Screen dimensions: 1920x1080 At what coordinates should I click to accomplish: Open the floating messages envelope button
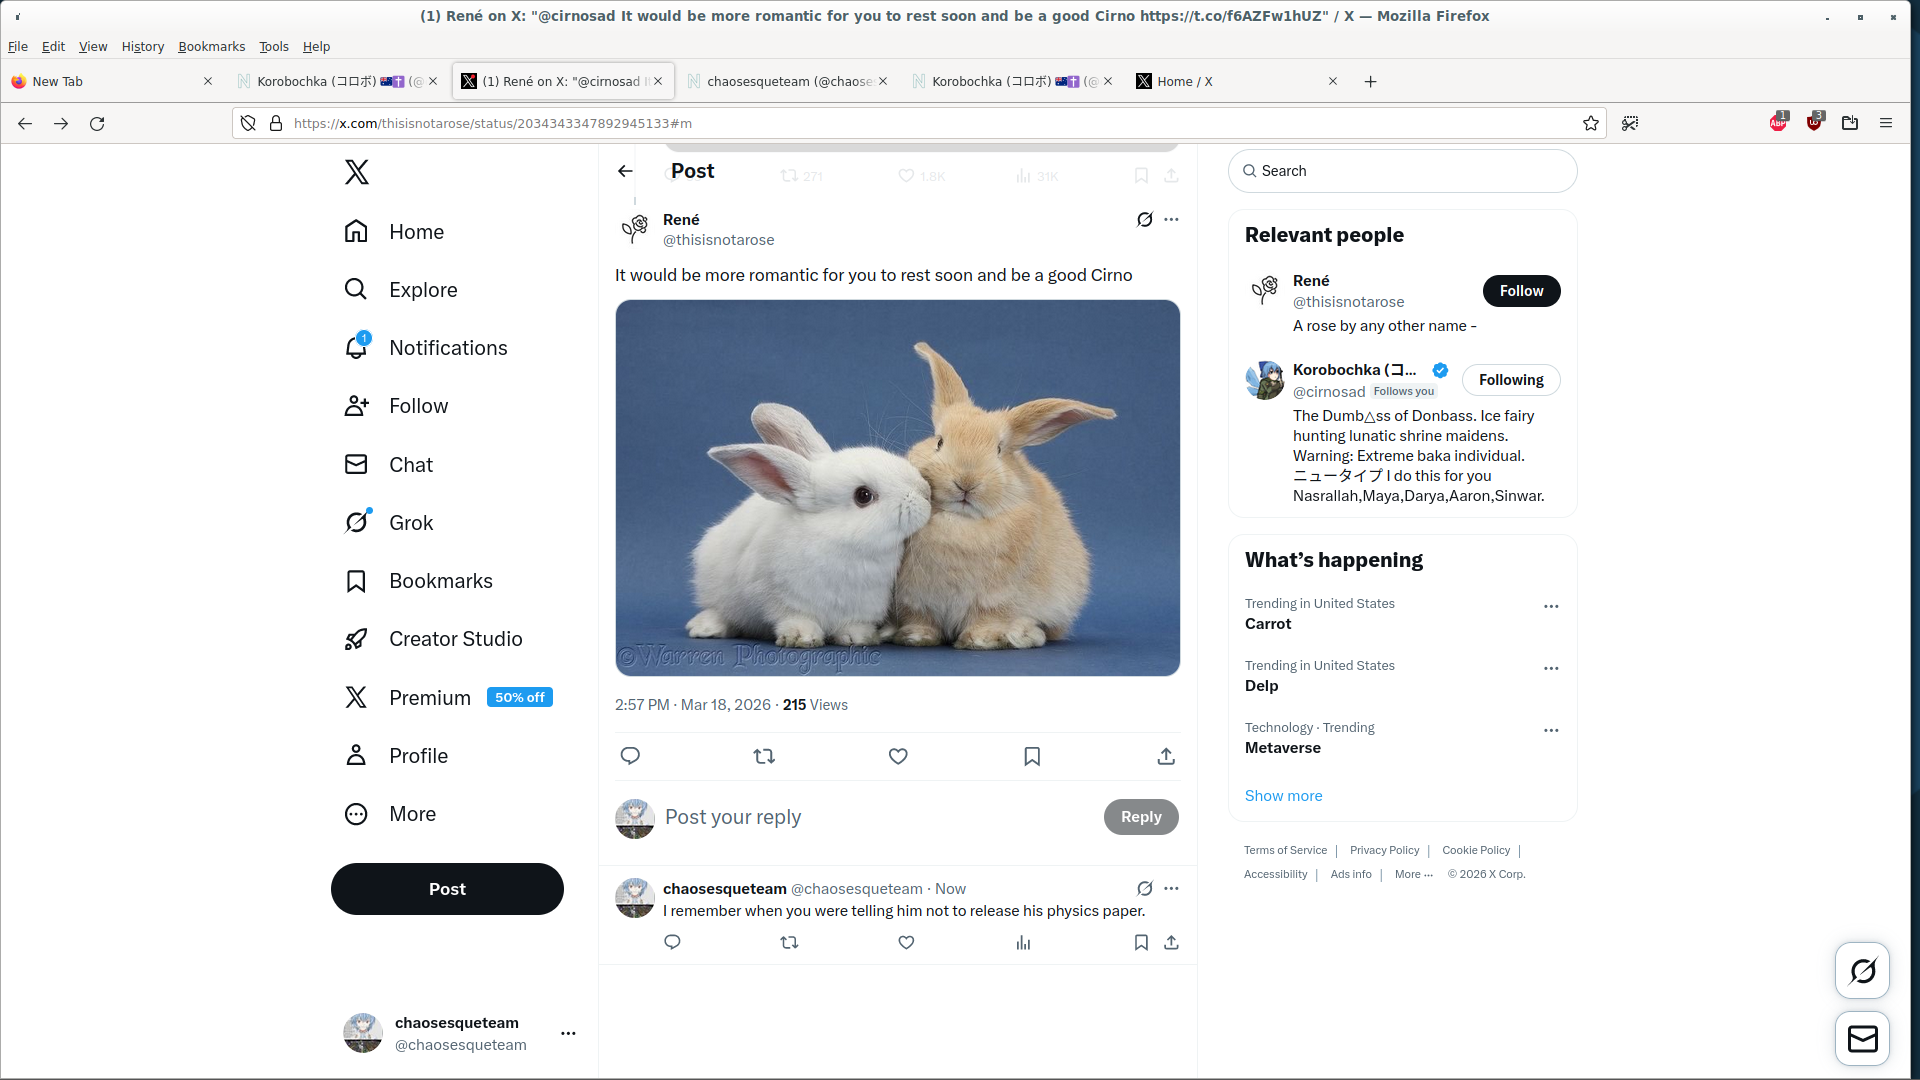pyautogui.click(x=1862, y=1039)
